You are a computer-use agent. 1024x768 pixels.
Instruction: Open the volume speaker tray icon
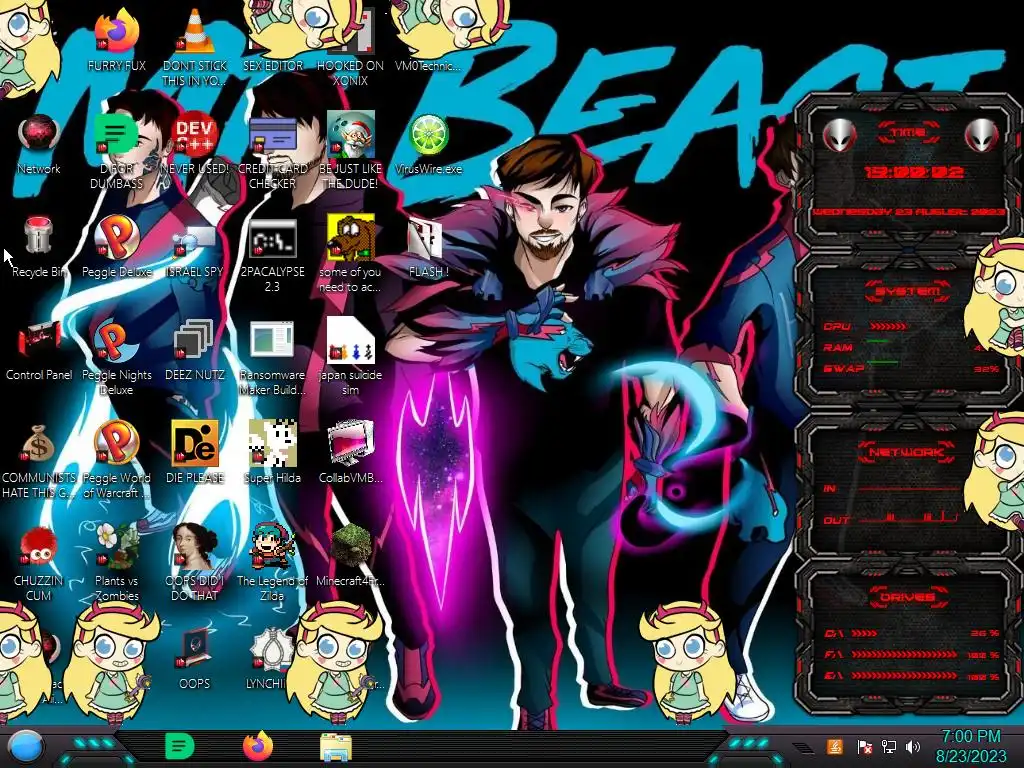pos(912,746)
